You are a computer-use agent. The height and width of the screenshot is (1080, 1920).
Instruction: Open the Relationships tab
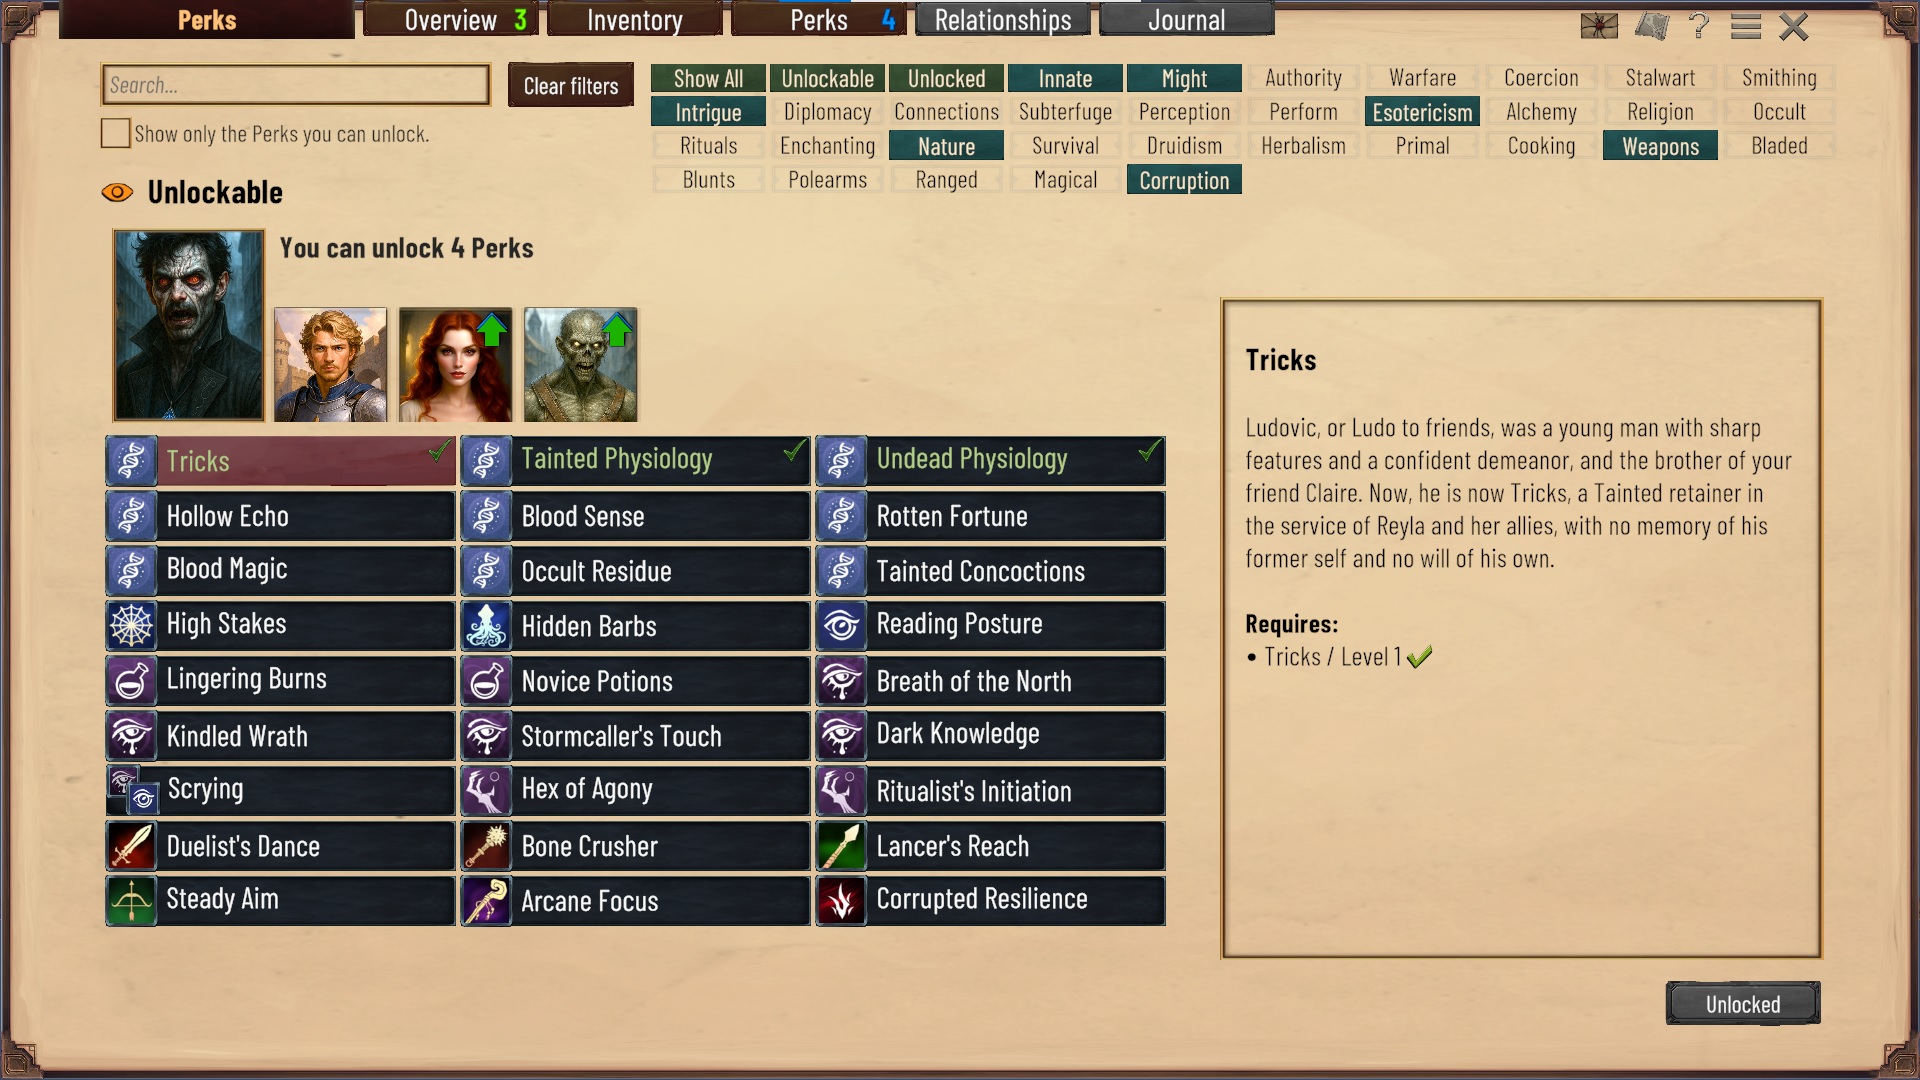(1003, 20)
